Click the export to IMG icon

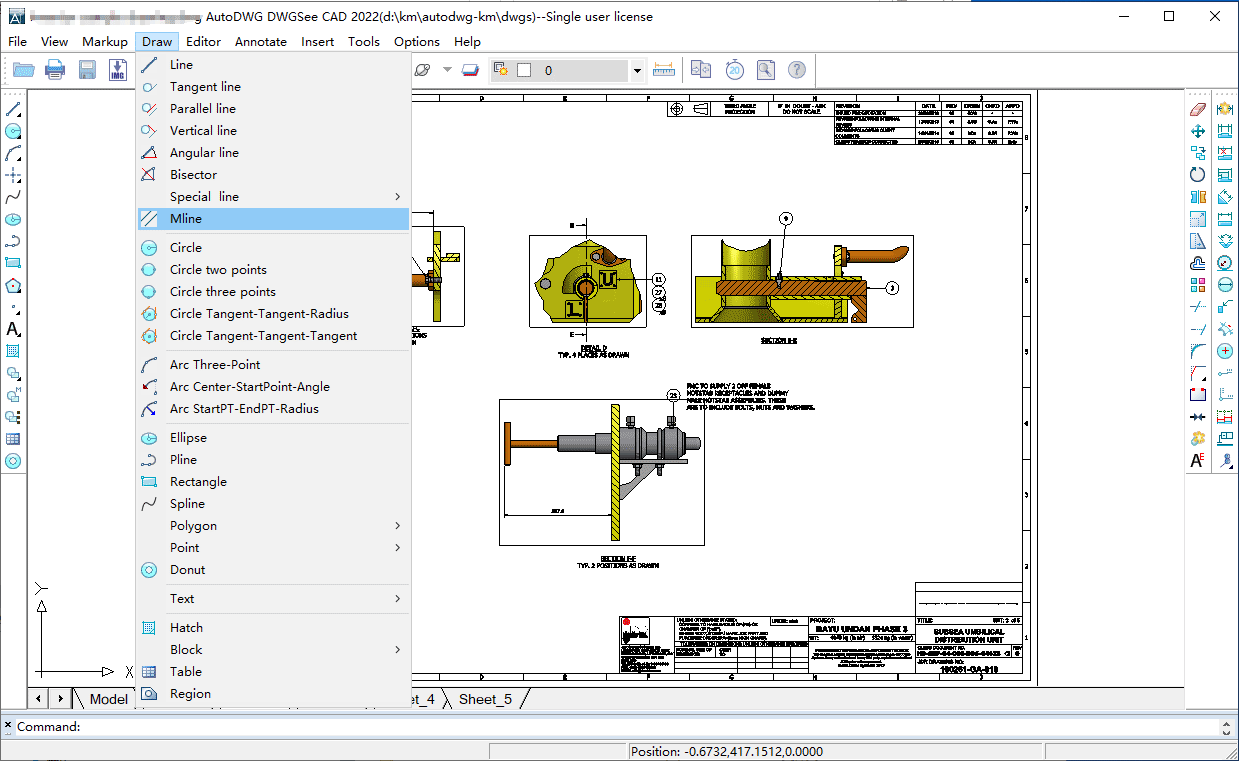pos(118,70)
